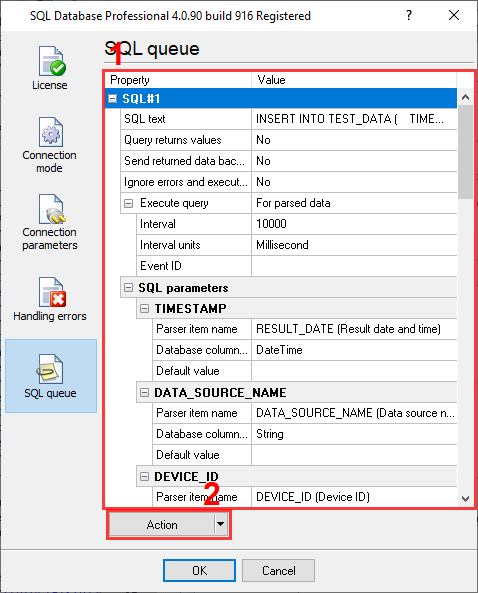Collapse the DATA_SOURCE_NAME parameter group
Viewport: 478px width, 593px height.
pyautogui.click(x=144, y=393)
